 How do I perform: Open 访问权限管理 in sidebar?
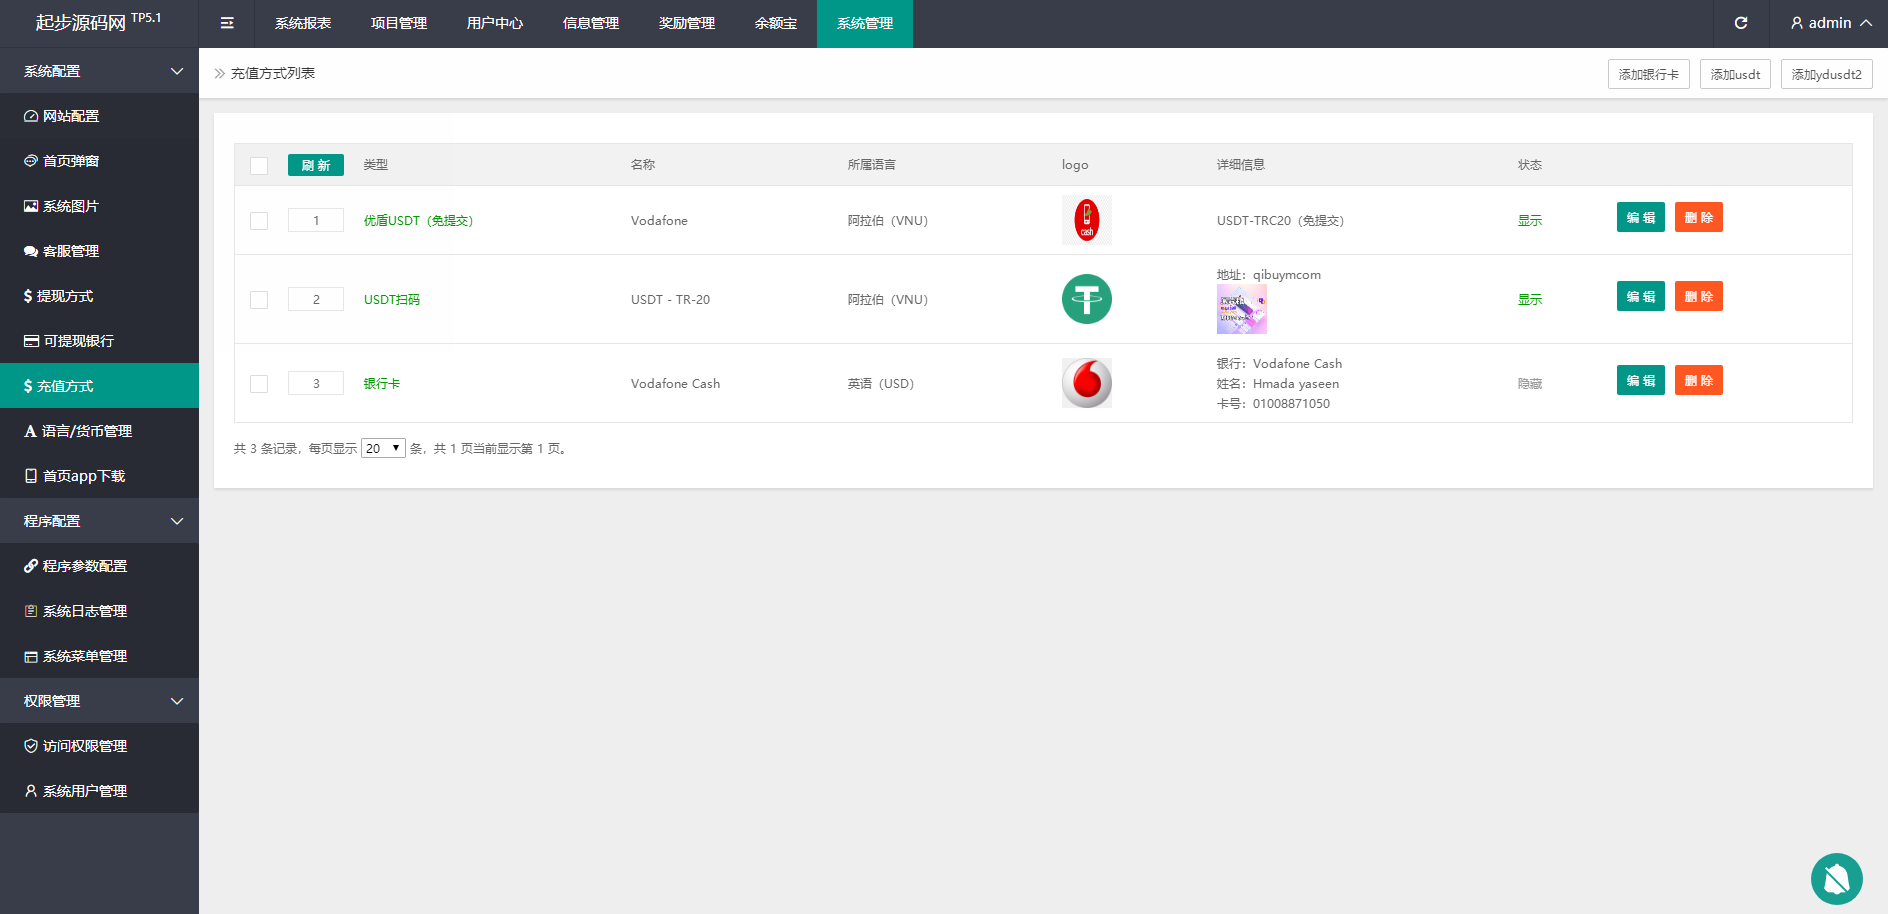84,746
